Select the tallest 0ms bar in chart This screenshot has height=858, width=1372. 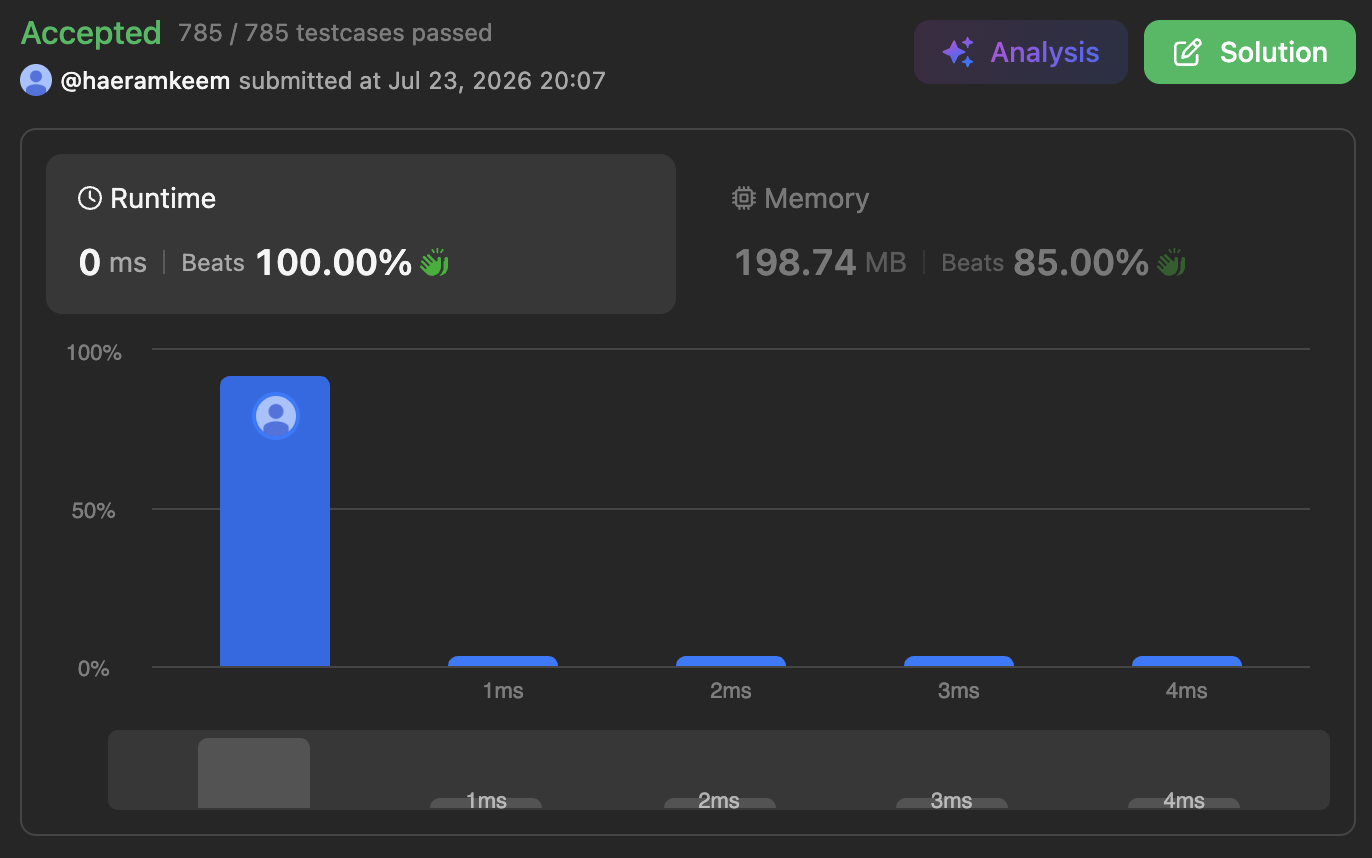[275, 521]
